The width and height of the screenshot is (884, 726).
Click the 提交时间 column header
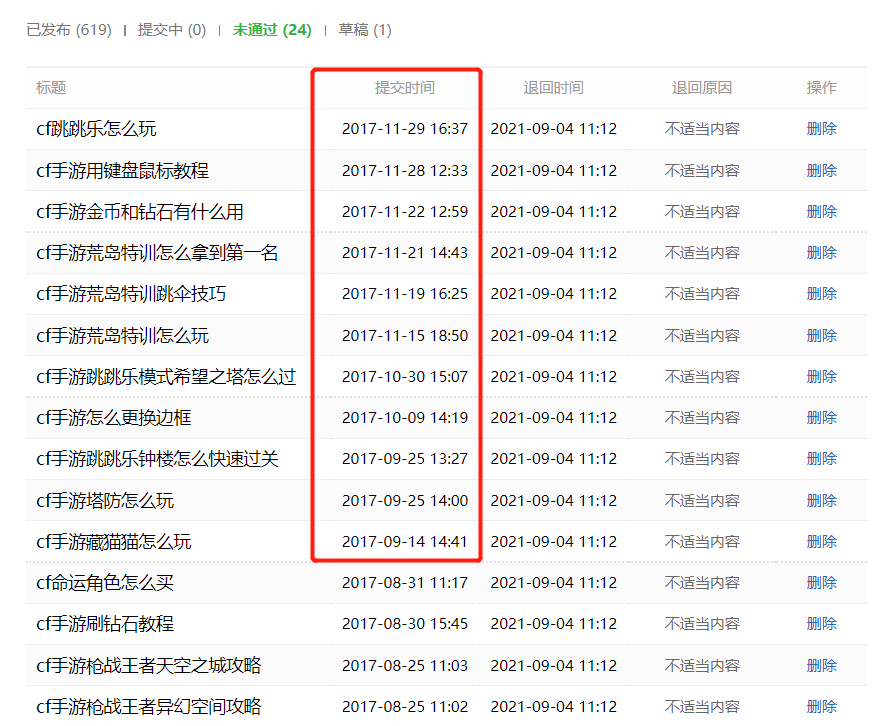coord(405,88)
